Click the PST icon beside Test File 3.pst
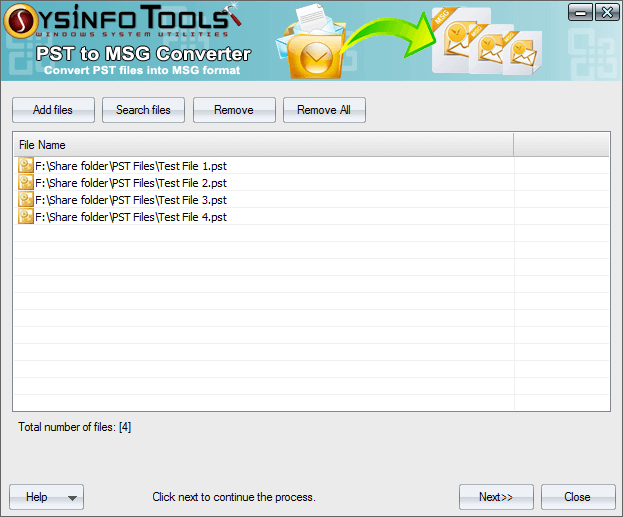This screenshot has width=623, height=517. 26,200
